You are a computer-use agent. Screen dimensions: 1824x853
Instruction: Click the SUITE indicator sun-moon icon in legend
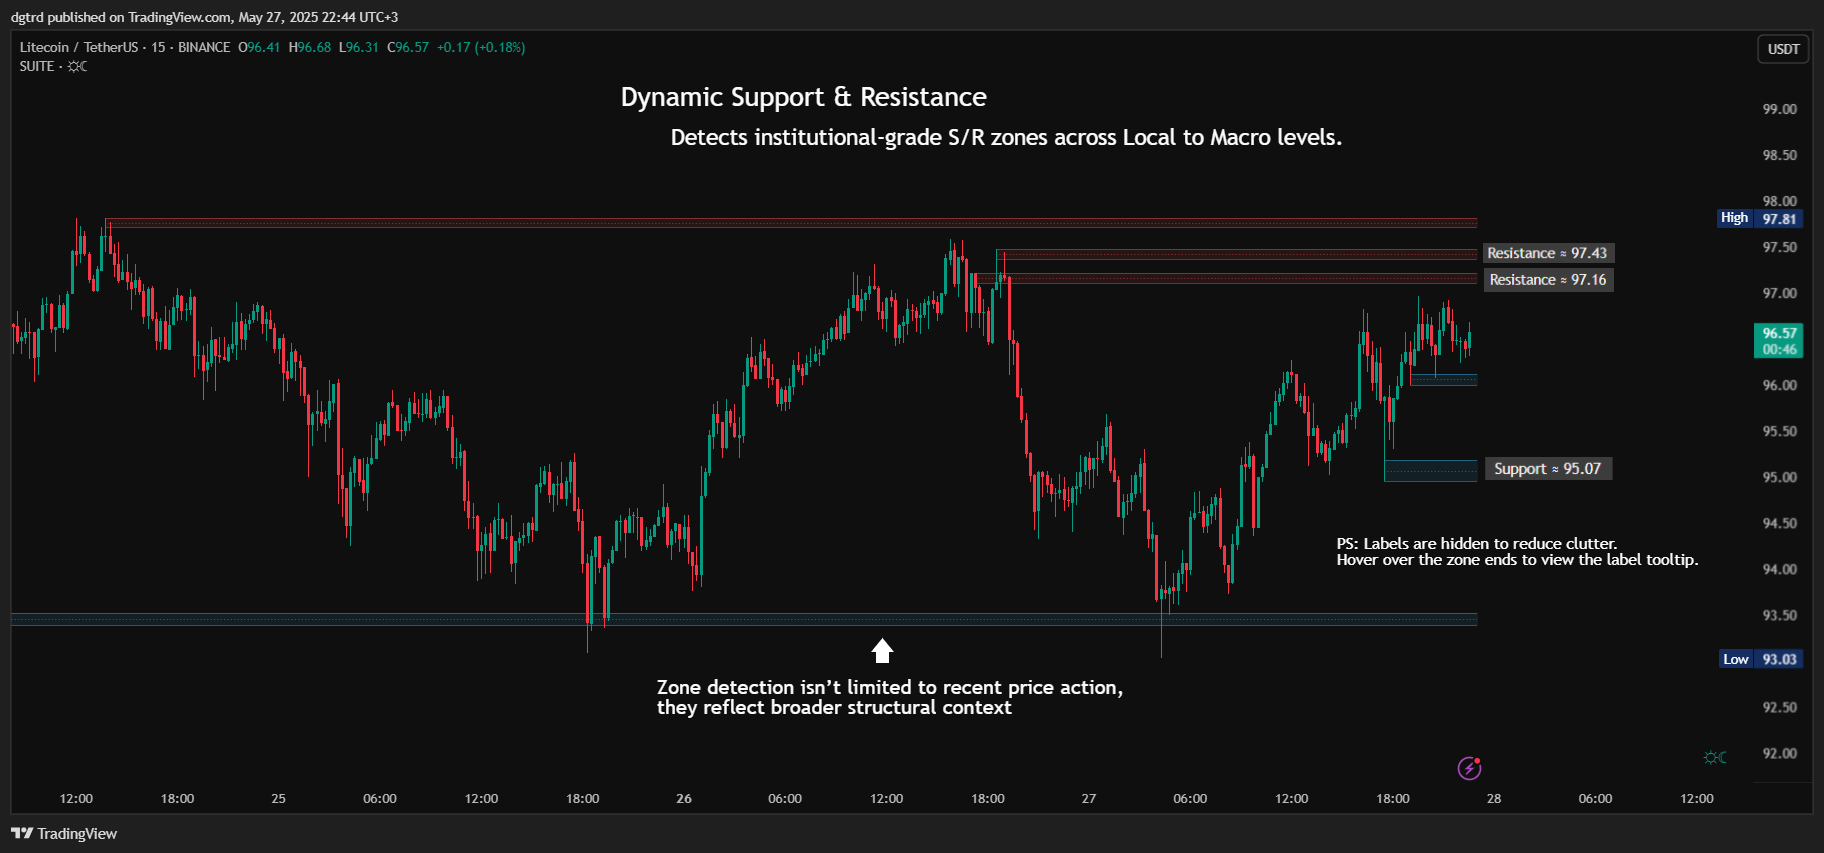click(77, 66)
